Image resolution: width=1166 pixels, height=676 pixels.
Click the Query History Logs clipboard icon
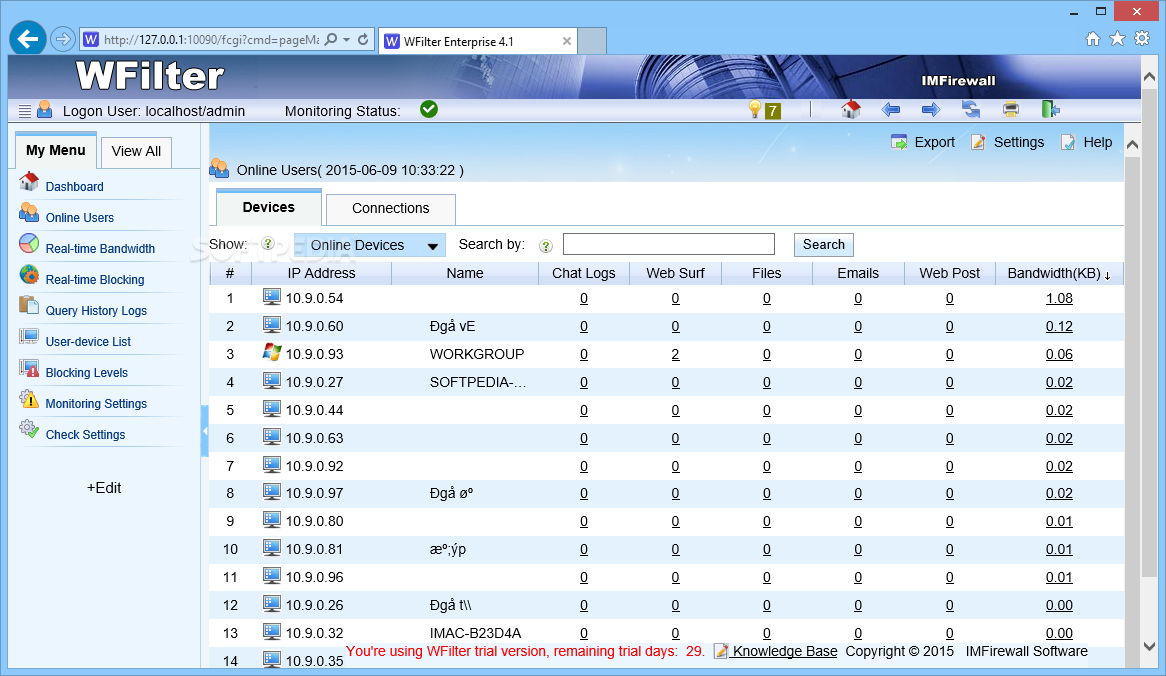coord(29,306)
